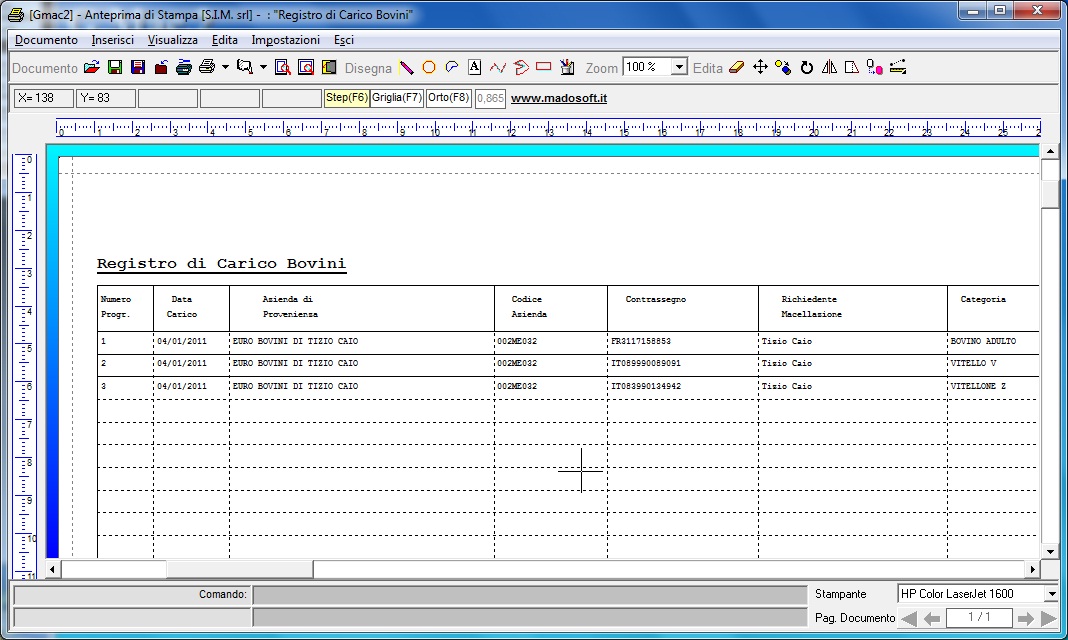Select the red rectangle drawing tool

pos(544,67)
